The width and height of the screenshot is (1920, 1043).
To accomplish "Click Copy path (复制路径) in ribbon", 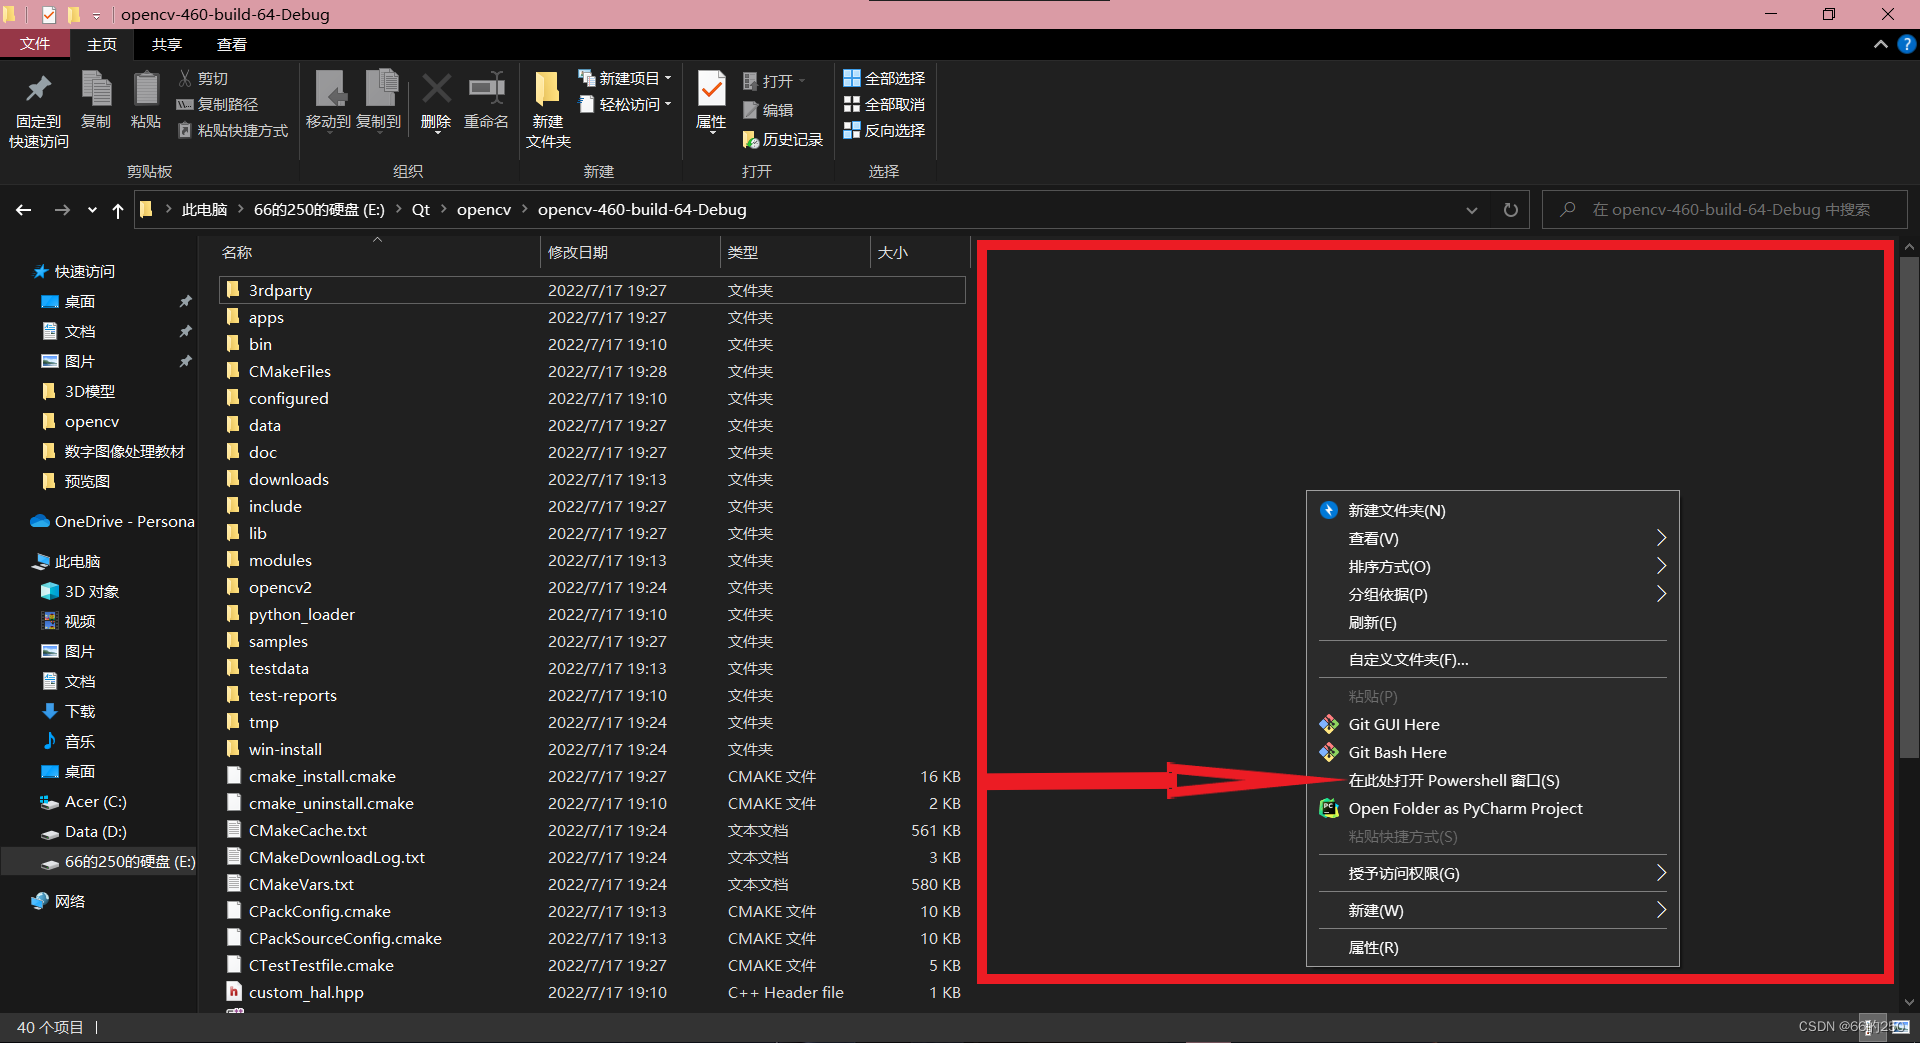I will (x=217, y=104).
